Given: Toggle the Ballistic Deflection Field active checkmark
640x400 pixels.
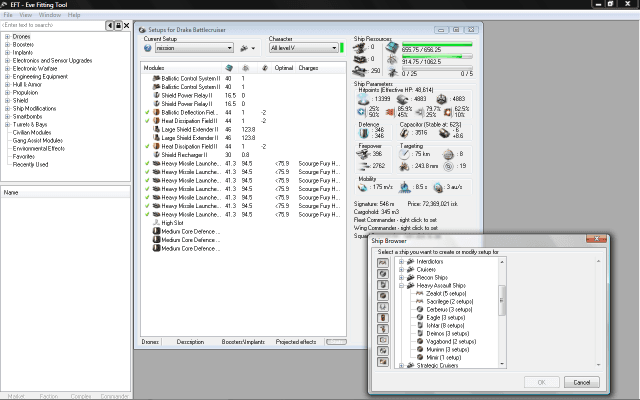Looking at the screenshot, I should [x=147, y=112].
